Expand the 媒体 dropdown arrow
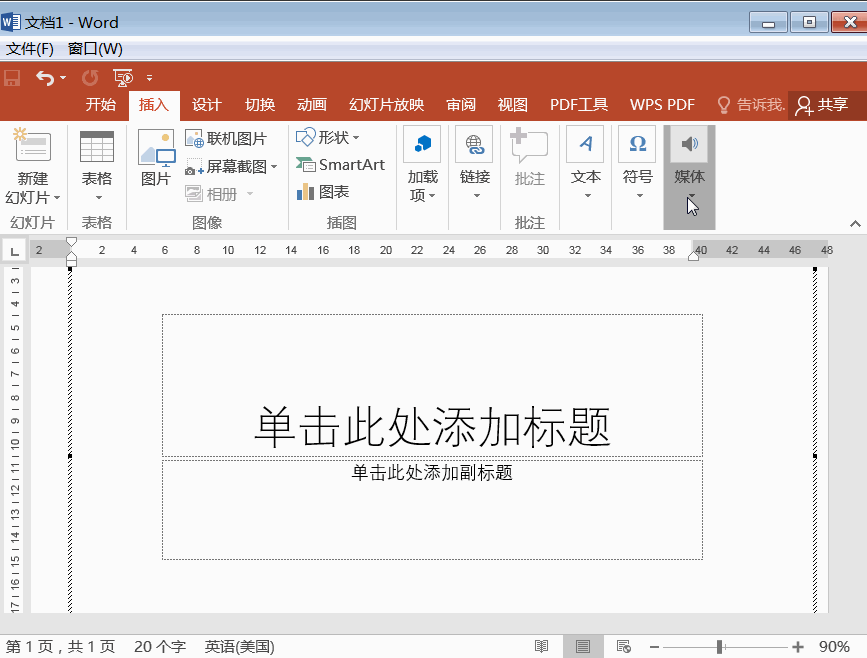The height and width of the screenshot is (658, 867). pyautogui.click(x=691, y=195)
